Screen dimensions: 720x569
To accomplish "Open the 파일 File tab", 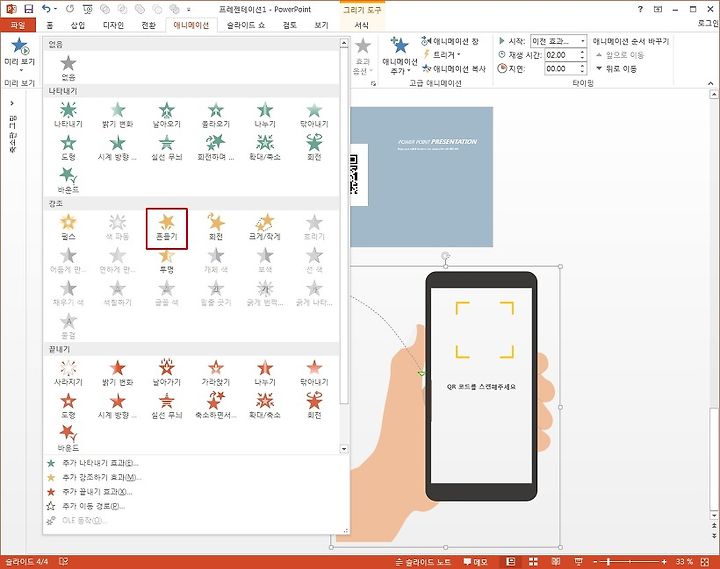I will click(x=18, y=25).
